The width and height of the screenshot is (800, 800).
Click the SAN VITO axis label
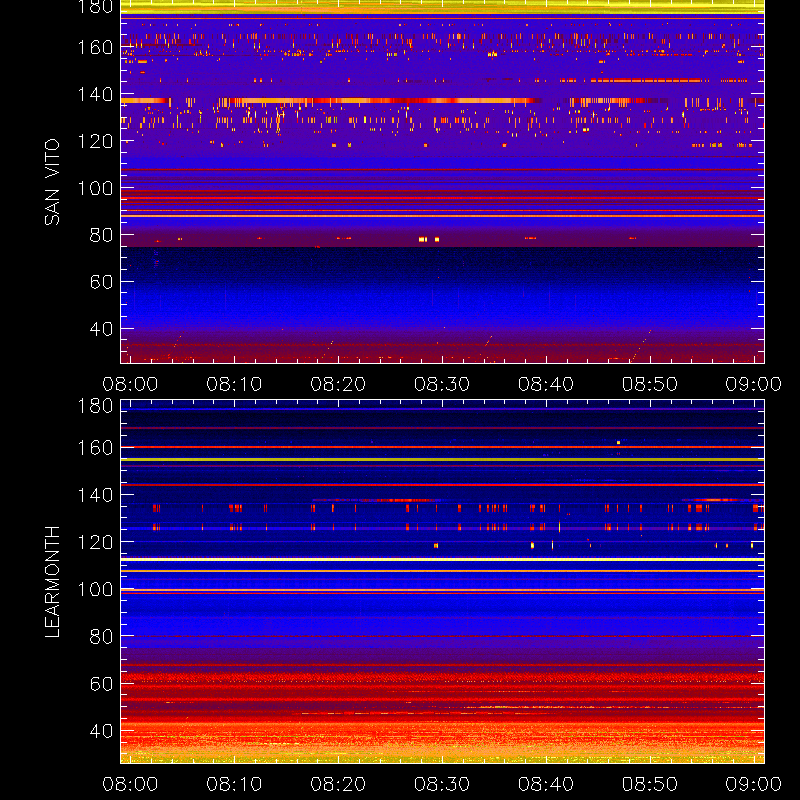(x=52, y=182)
